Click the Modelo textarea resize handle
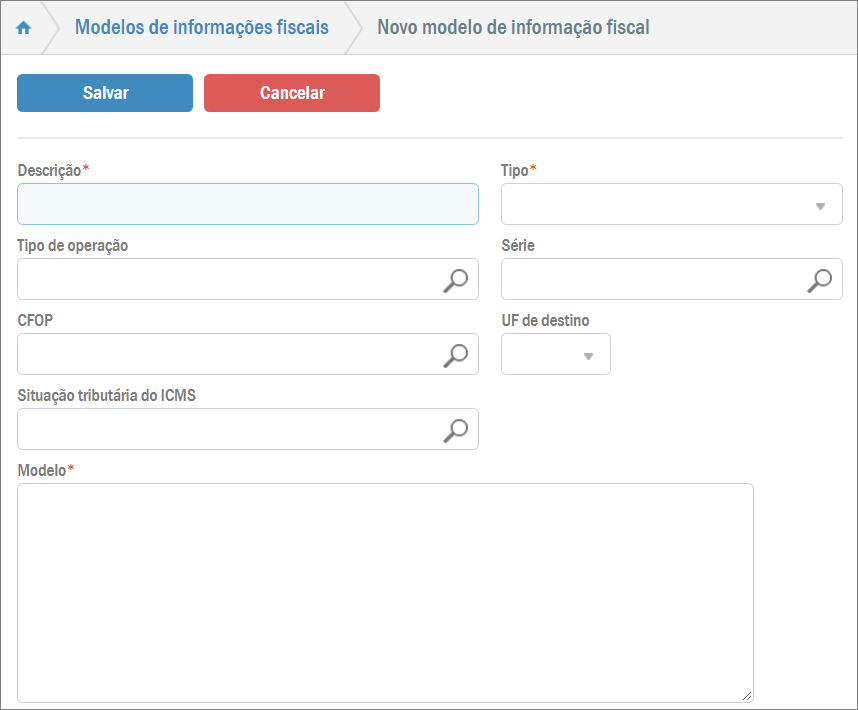 click(x=747, y=696)
